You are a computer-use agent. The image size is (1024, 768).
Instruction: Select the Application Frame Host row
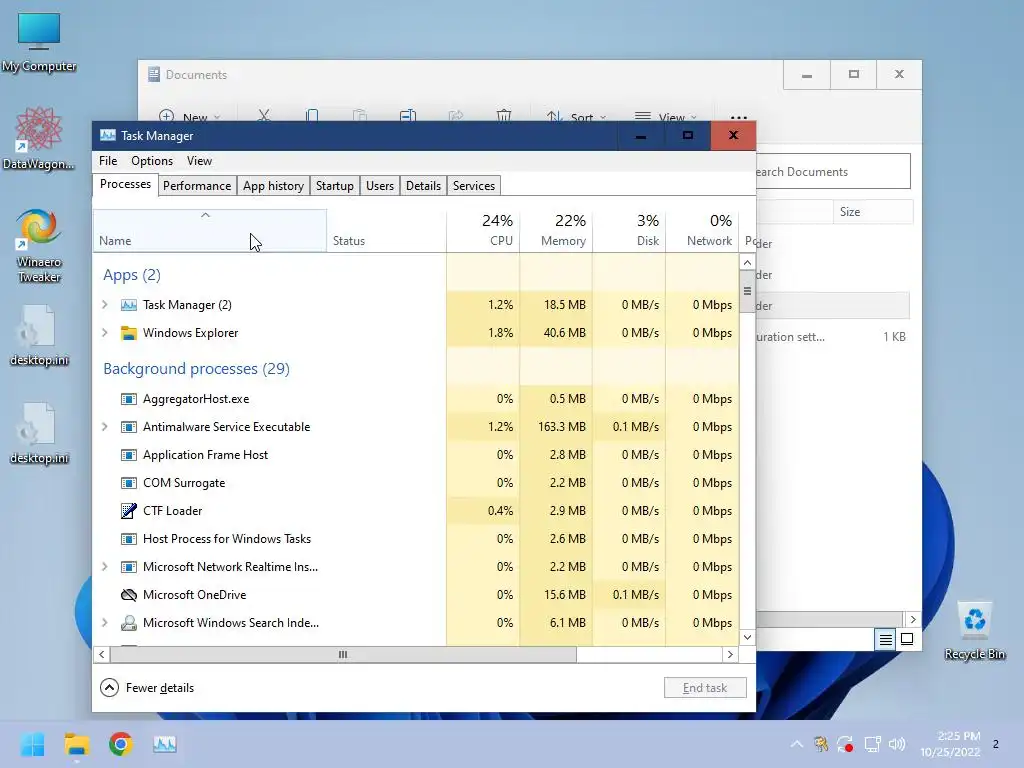pyautogui.click(x=416, y=455)
